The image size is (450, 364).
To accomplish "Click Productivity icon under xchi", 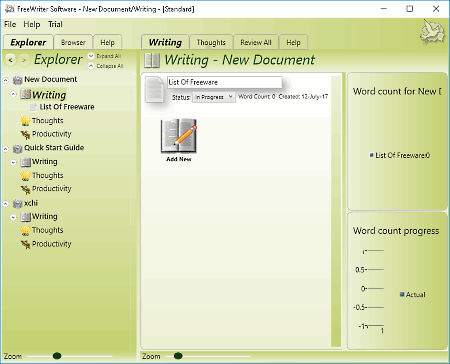I will pyautogui.click(x=25, y=244).
